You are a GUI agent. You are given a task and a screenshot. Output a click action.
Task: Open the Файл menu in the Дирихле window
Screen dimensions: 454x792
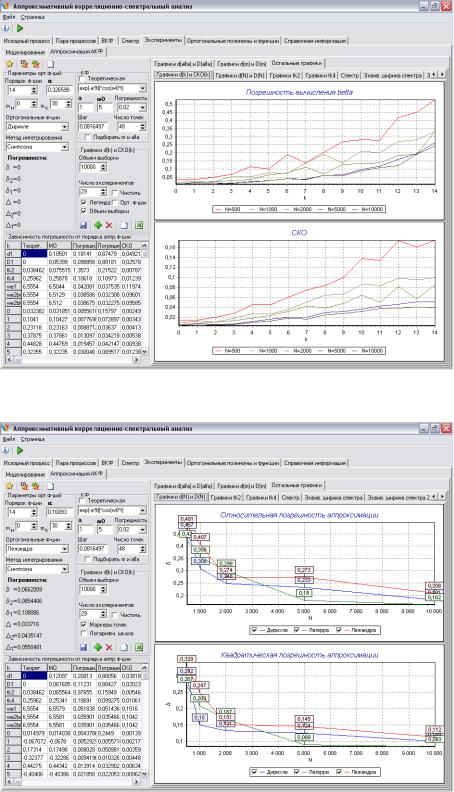pos(9,17)
